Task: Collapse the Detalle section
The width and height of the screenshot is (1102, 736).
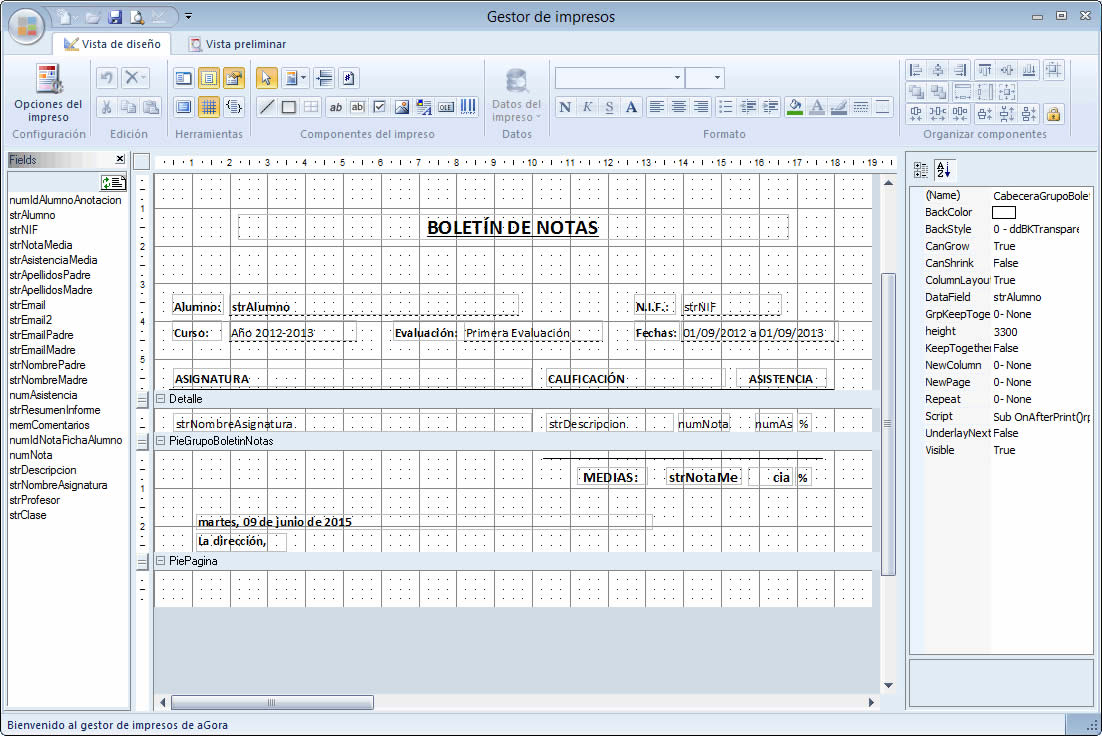Action: tap(160, 399)
